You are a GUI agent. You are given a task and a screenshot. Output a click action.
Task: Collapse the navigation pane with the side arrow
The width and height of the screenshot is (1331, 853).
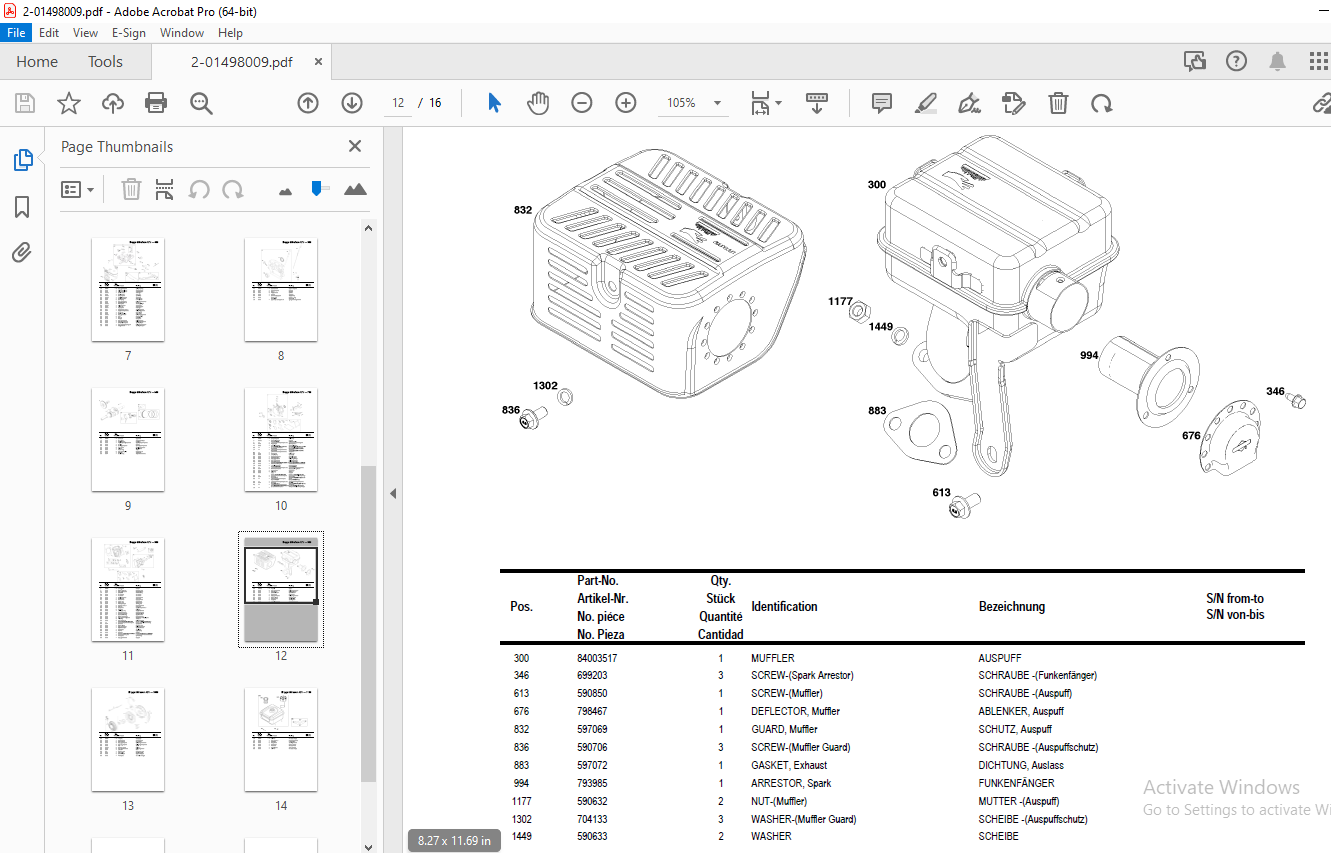[x=393, y=493]
